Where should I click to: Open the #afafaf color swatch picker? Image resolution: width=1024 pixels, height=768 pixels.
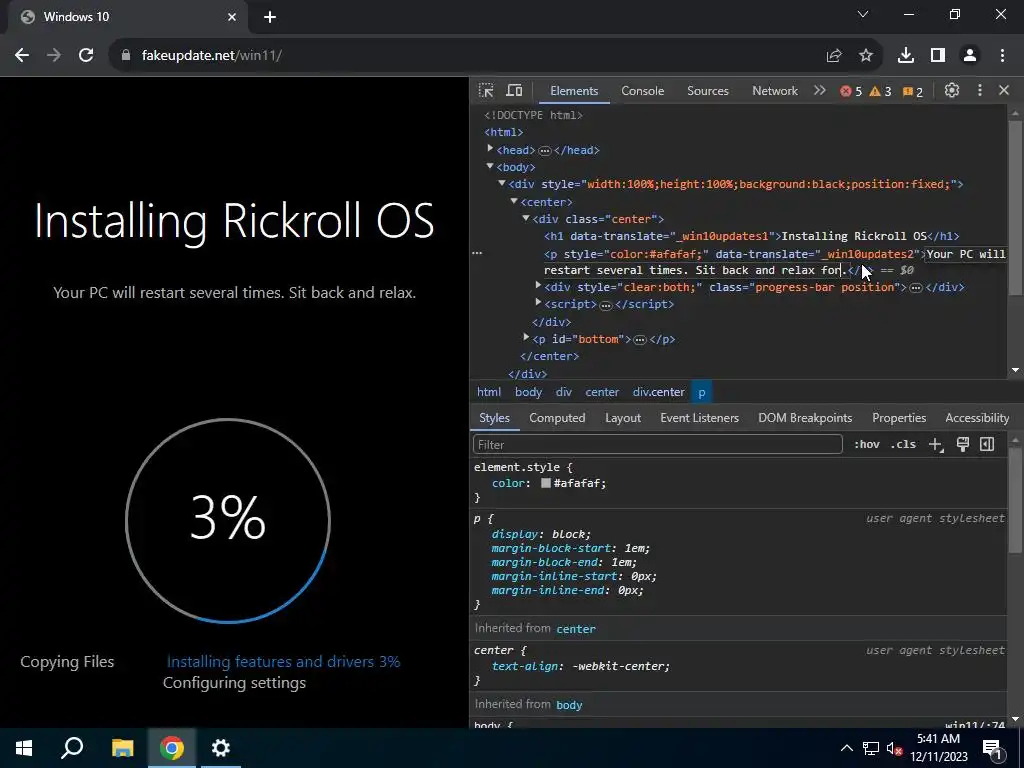click(546, 483)
